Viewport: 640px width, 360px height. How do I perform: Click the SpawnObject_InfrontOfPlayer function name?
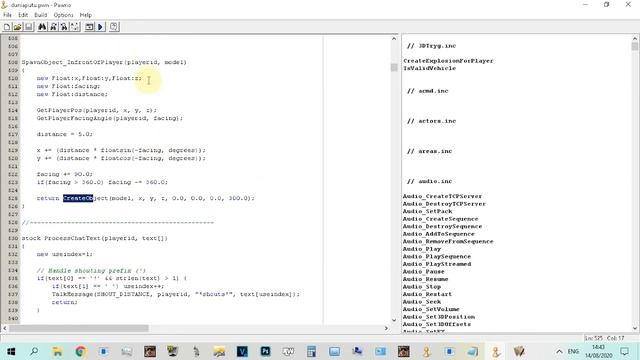(72, 62)
